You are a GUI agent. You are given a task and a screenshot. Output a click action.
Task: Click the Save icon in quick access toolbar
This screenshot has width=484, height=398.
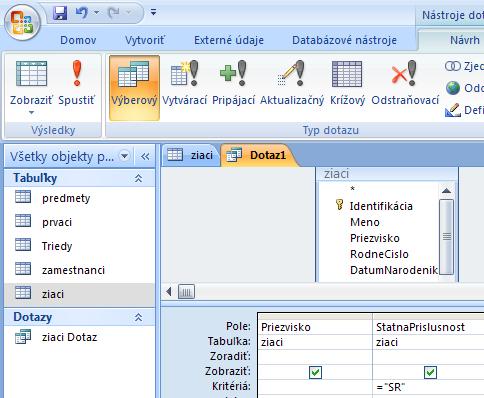(60, 13)
